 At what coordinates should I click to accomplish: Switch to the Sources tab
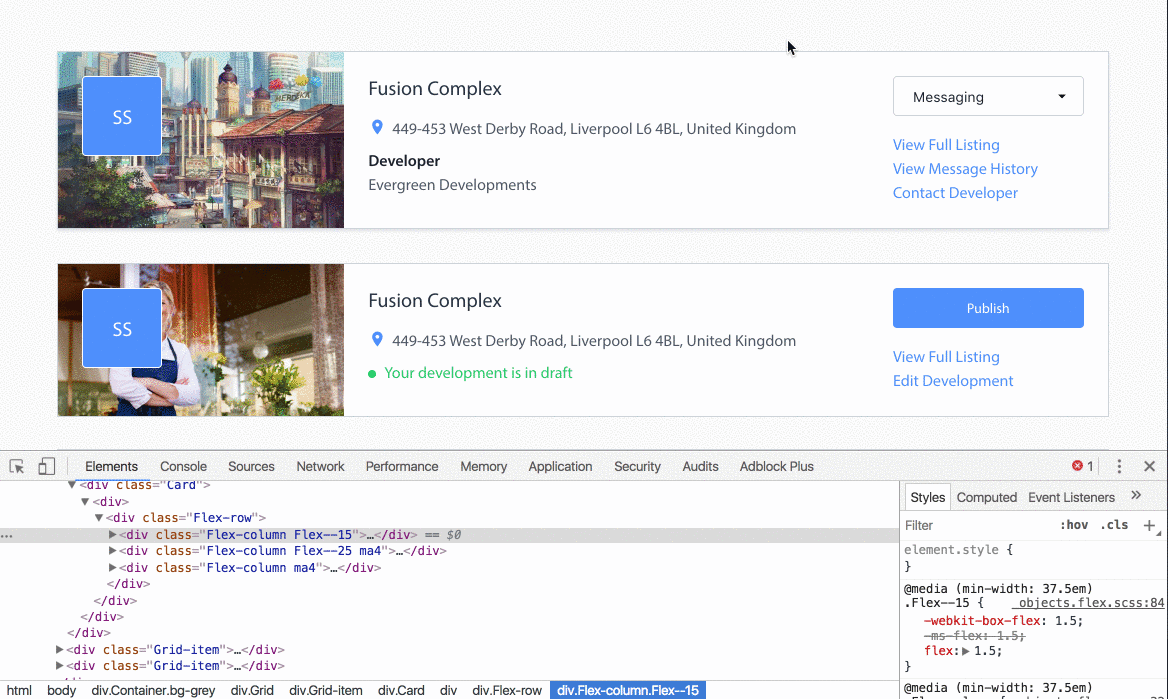(251, 466)
